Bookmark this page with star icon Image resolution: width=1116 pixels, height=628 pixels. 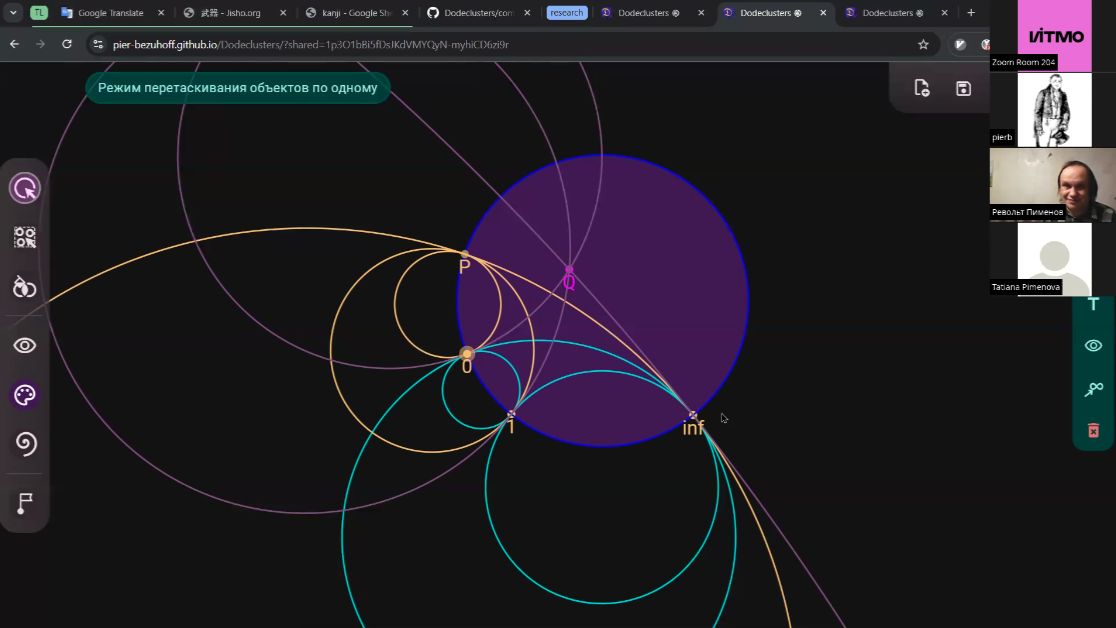point(923,44)
